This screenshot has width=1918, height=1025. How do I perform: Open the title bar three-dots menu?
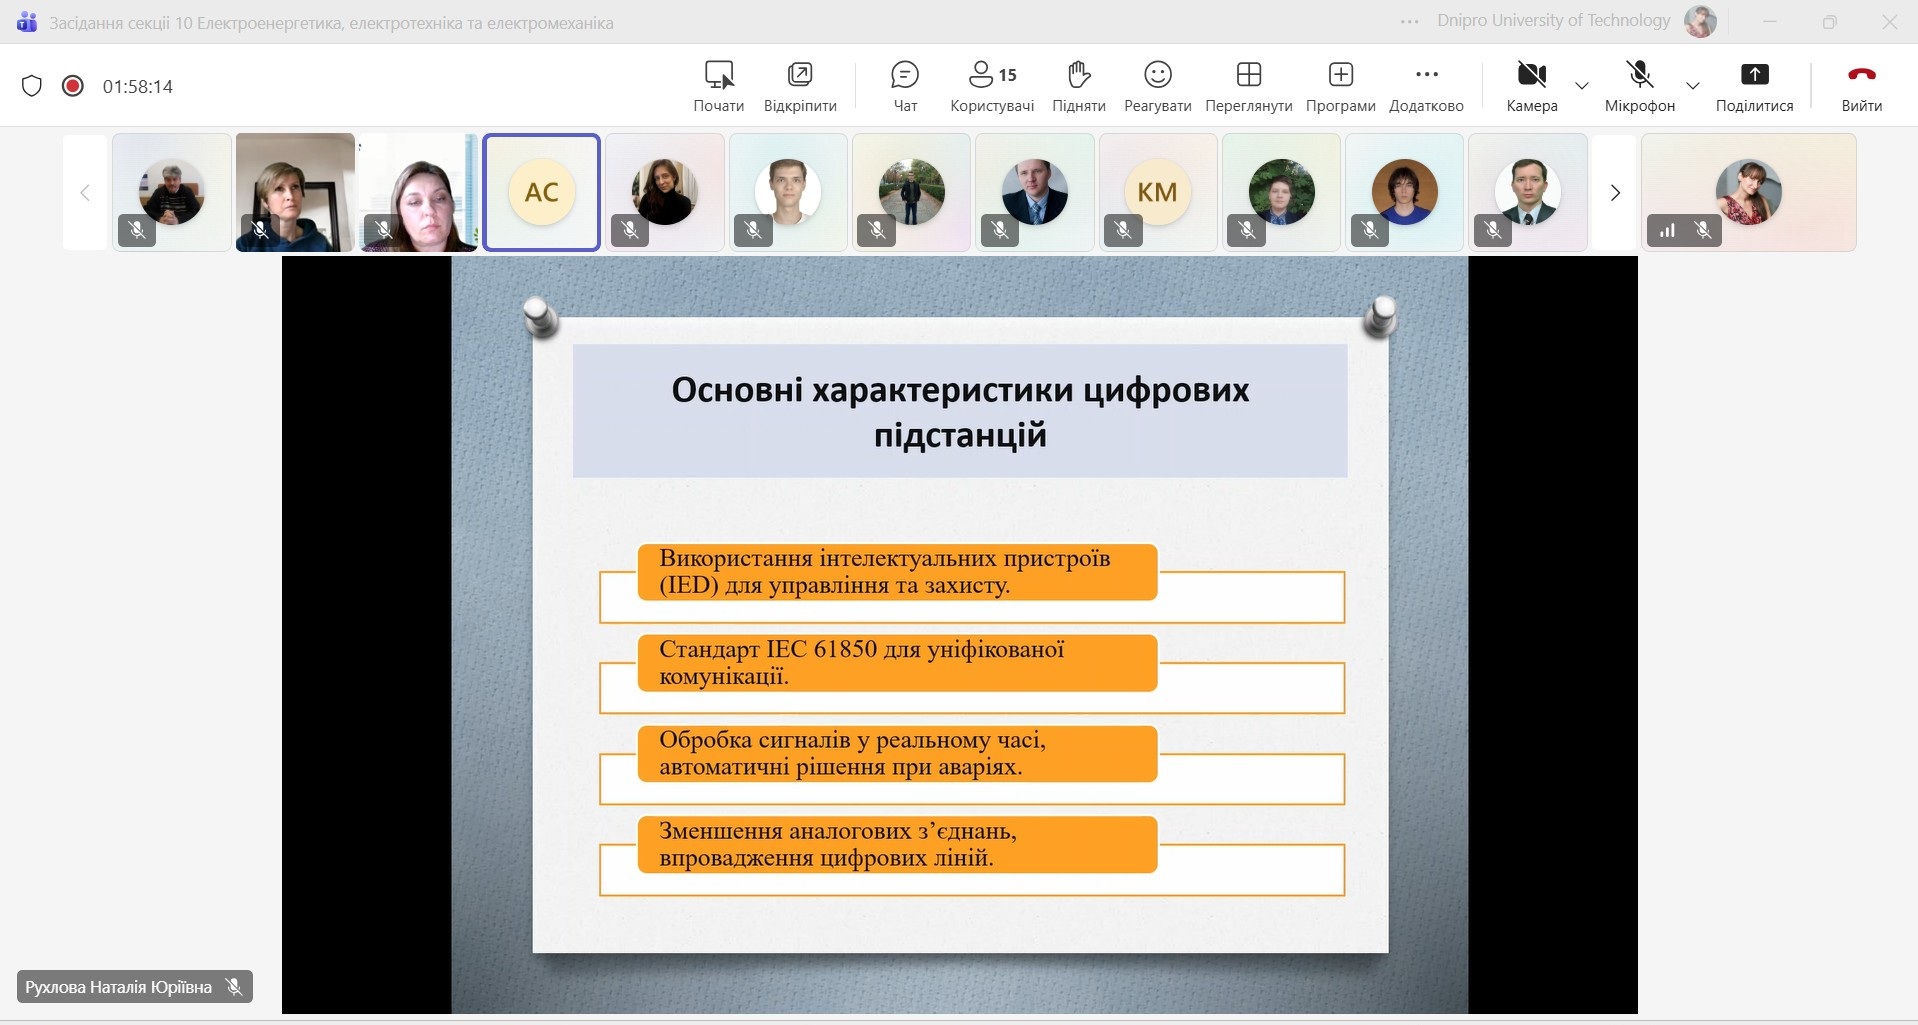click(x=1409, y=22)
